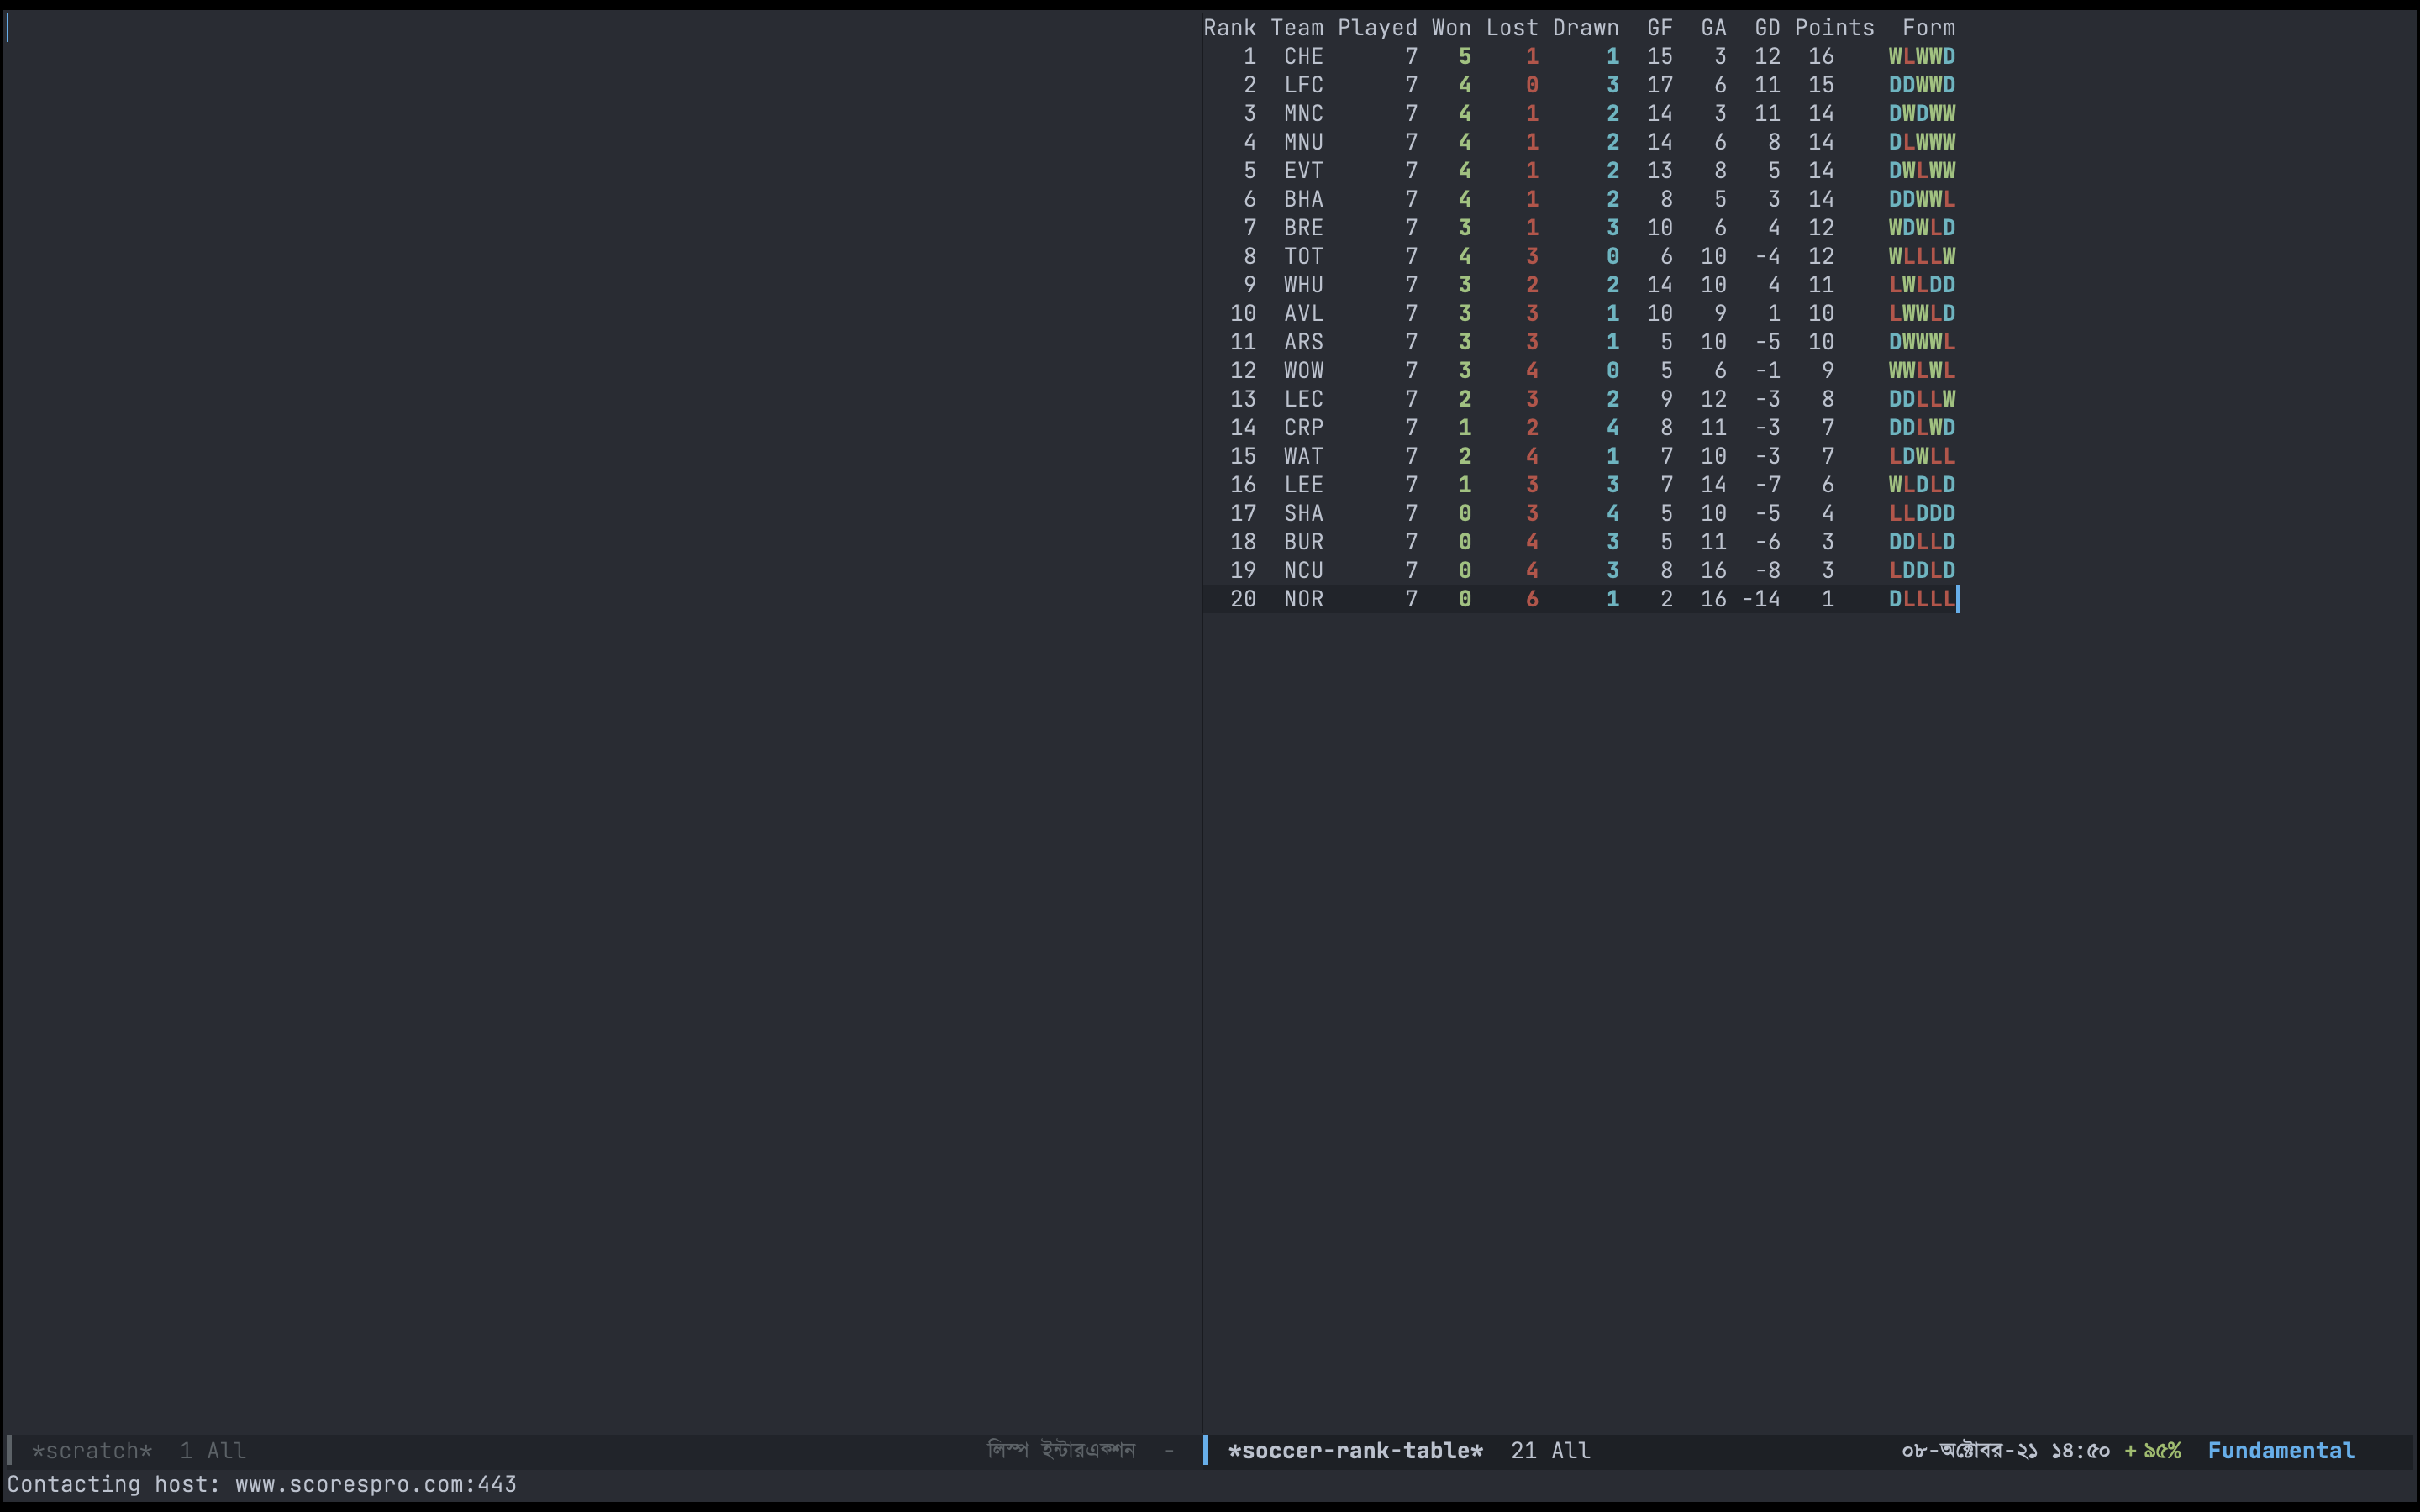The image size is (2420, 1512).
Task: Click the goal difference -14 for NOR
Action: click(1761, 599)
